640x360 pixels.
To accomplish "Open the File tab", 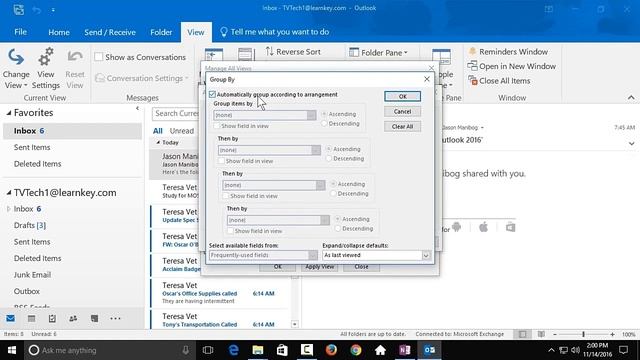I will 20,32.
